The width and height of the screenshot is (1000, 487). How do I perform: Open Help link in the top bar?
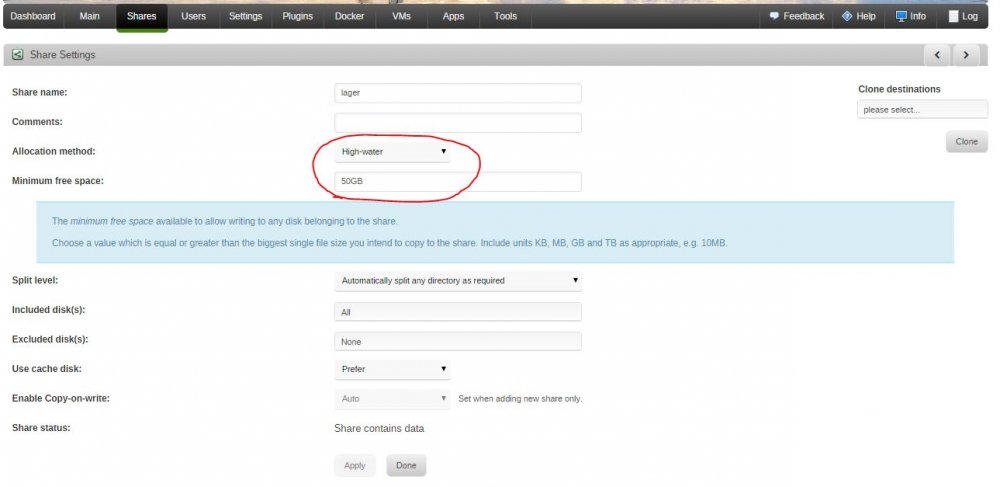pyautogui.click(x=865, y=17)
